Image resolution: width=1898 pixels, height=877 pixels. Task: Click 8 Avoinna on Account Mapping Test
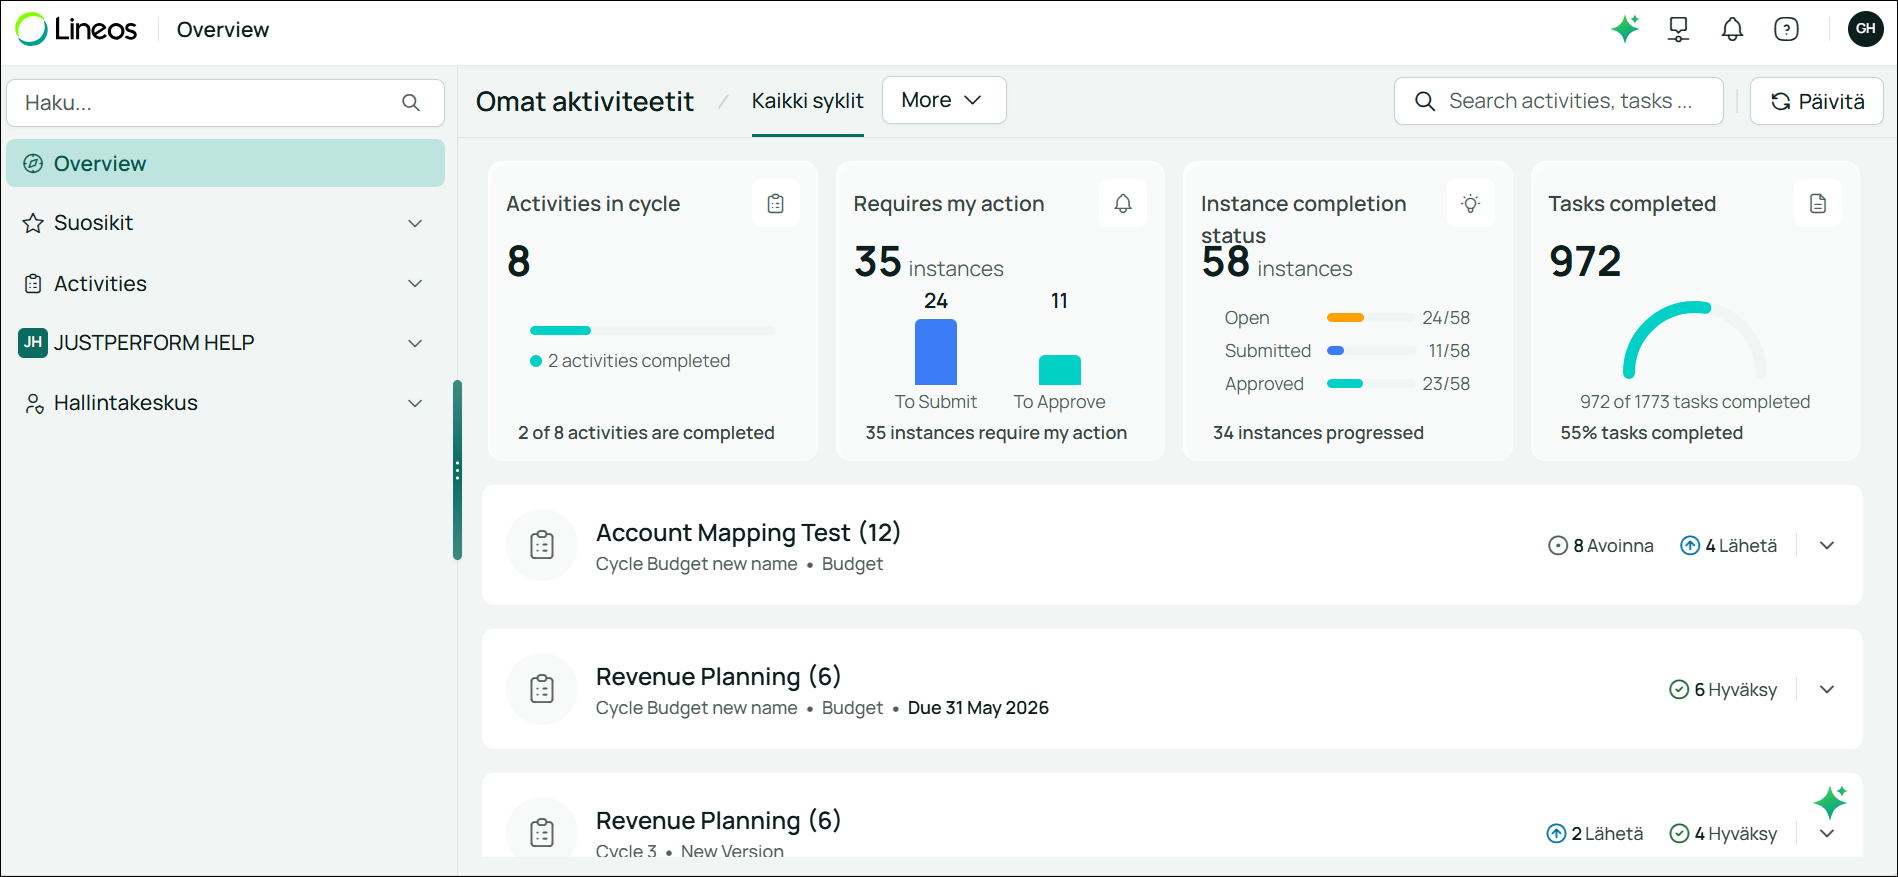[1601, 546]
